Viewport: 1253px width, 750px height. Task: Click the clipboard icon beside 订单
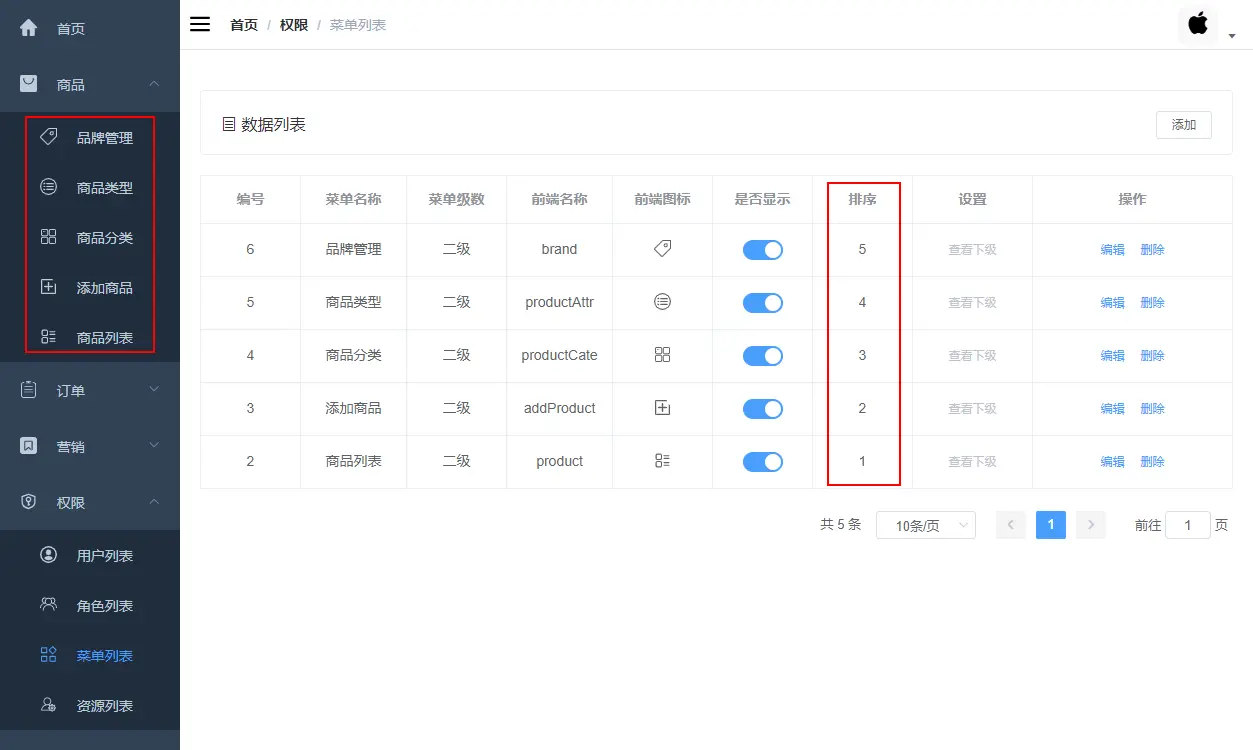coord(29,390)
